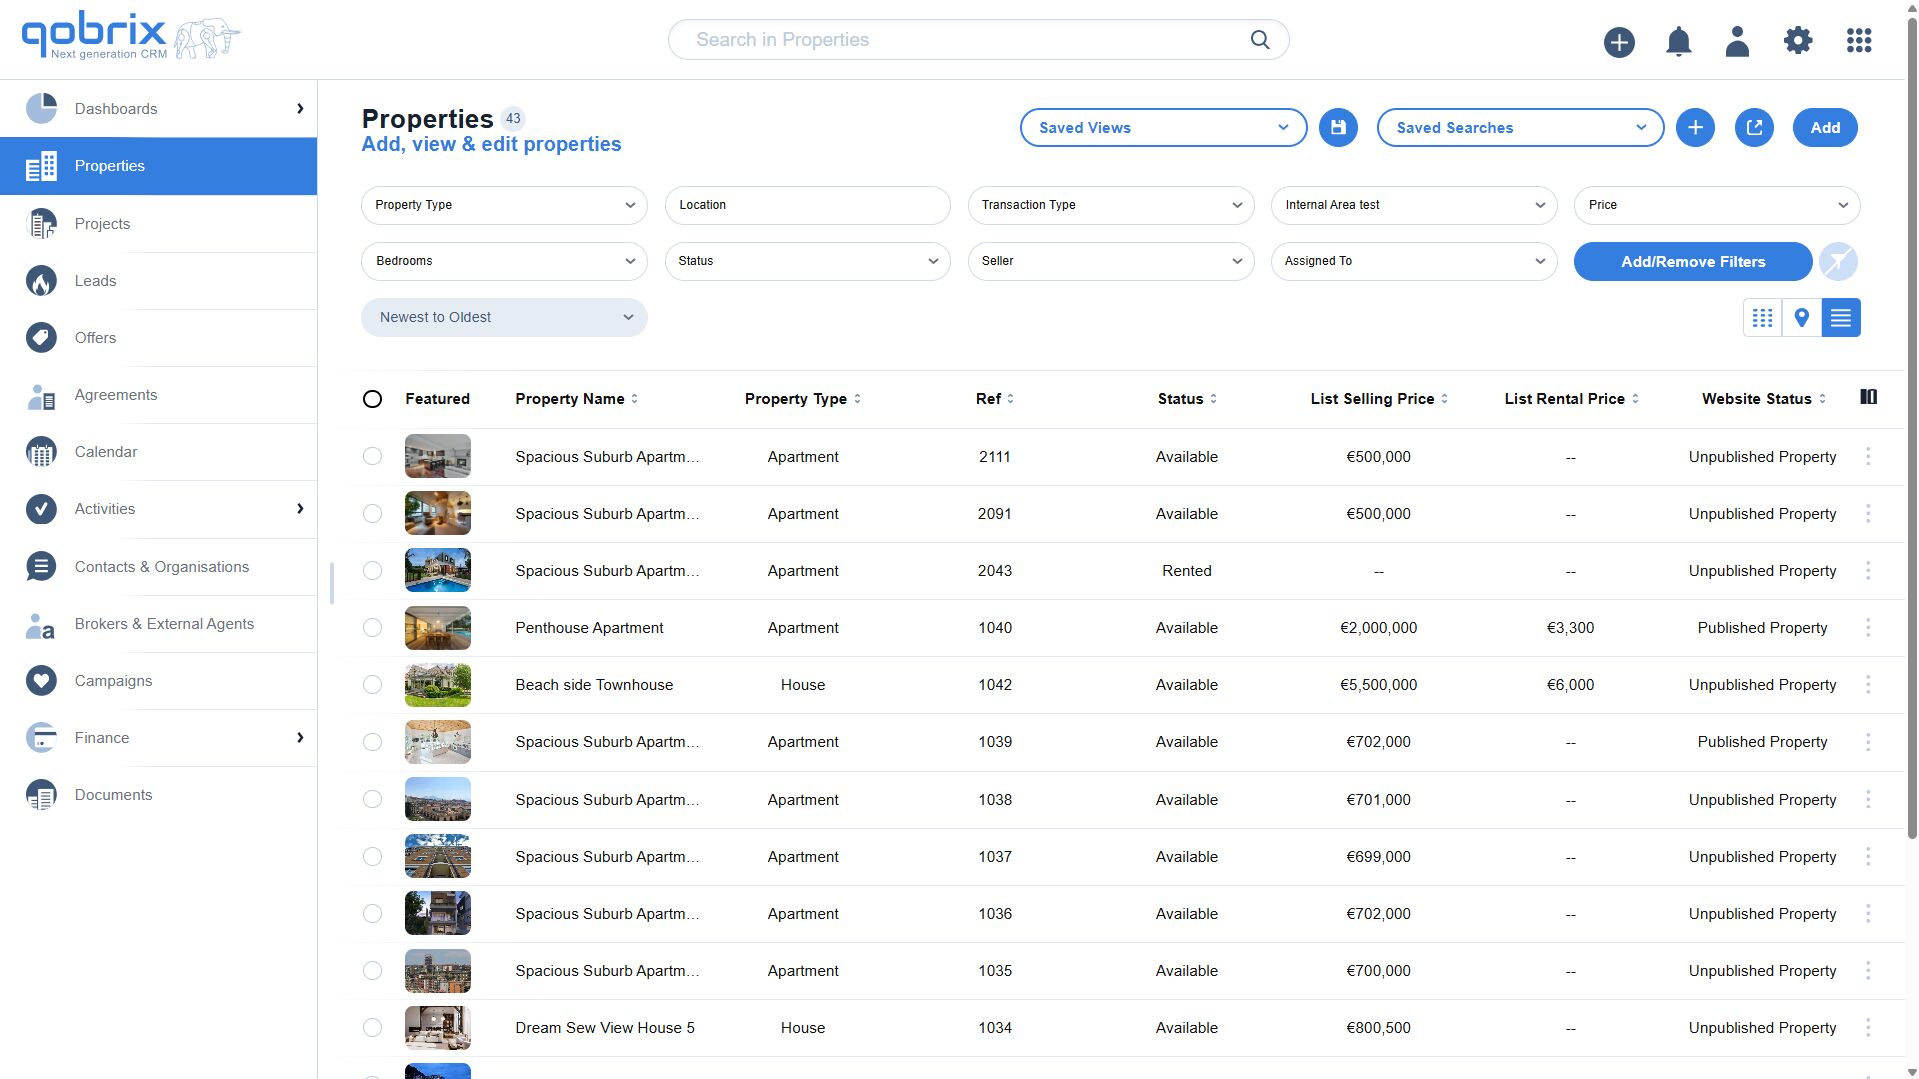1919x1079 pixels.
Task: Open the Saved Searches dropdown
Action: [x=1520, y=128]
